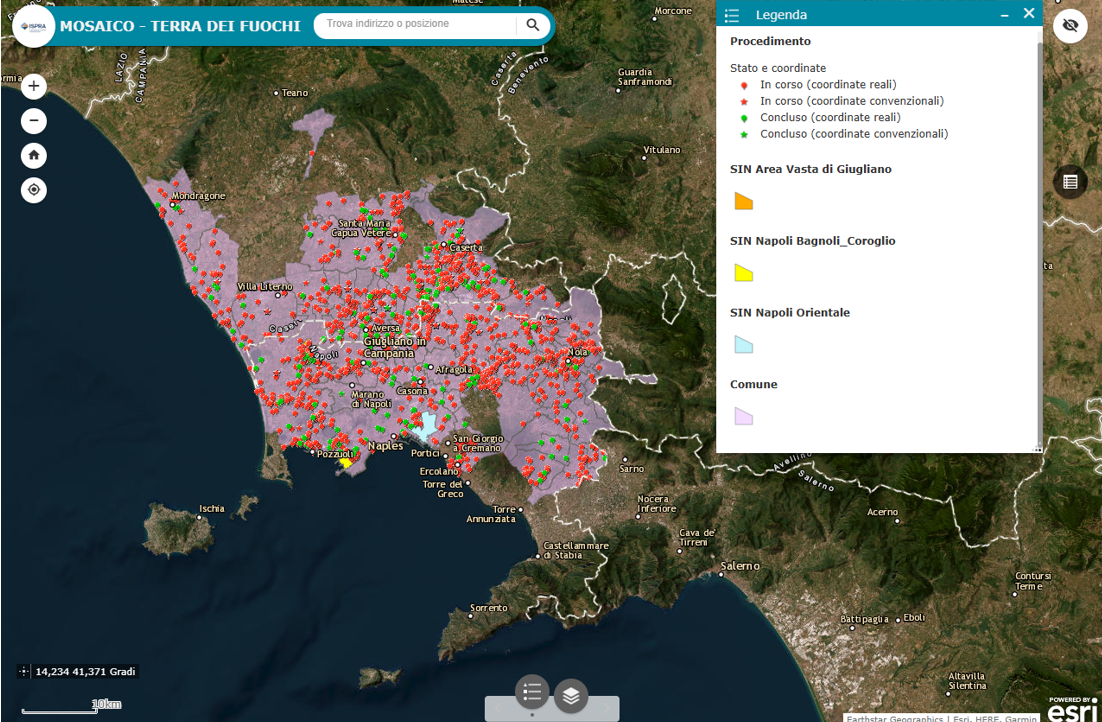Image resolution: width=1102 pixels, height=722 pixels.
Task: Click the Legenda panel list icon
Action: [x=732, y=15]
